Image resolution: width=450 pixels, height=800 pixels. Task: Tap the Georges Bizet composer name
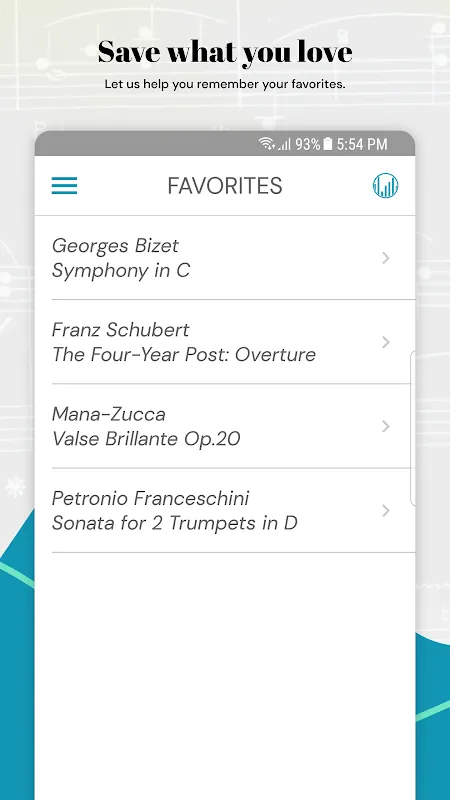[x=115, y=246]
